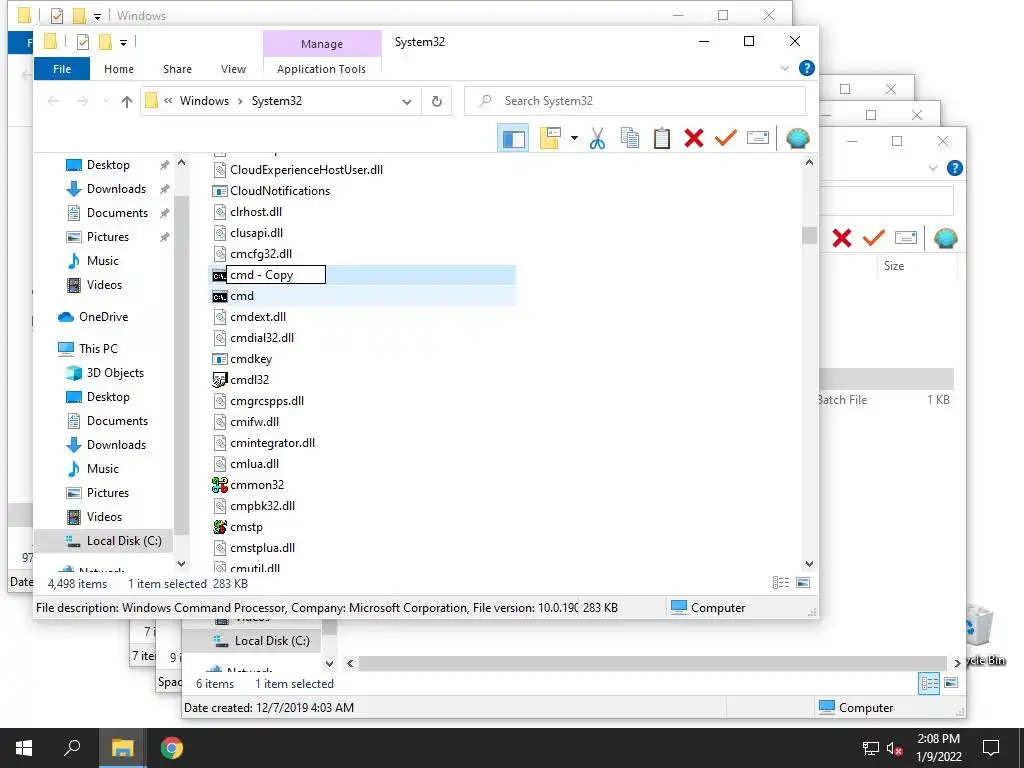Refresh the System32 folder
1024x768 pixels.
click(x=437, y=101)
